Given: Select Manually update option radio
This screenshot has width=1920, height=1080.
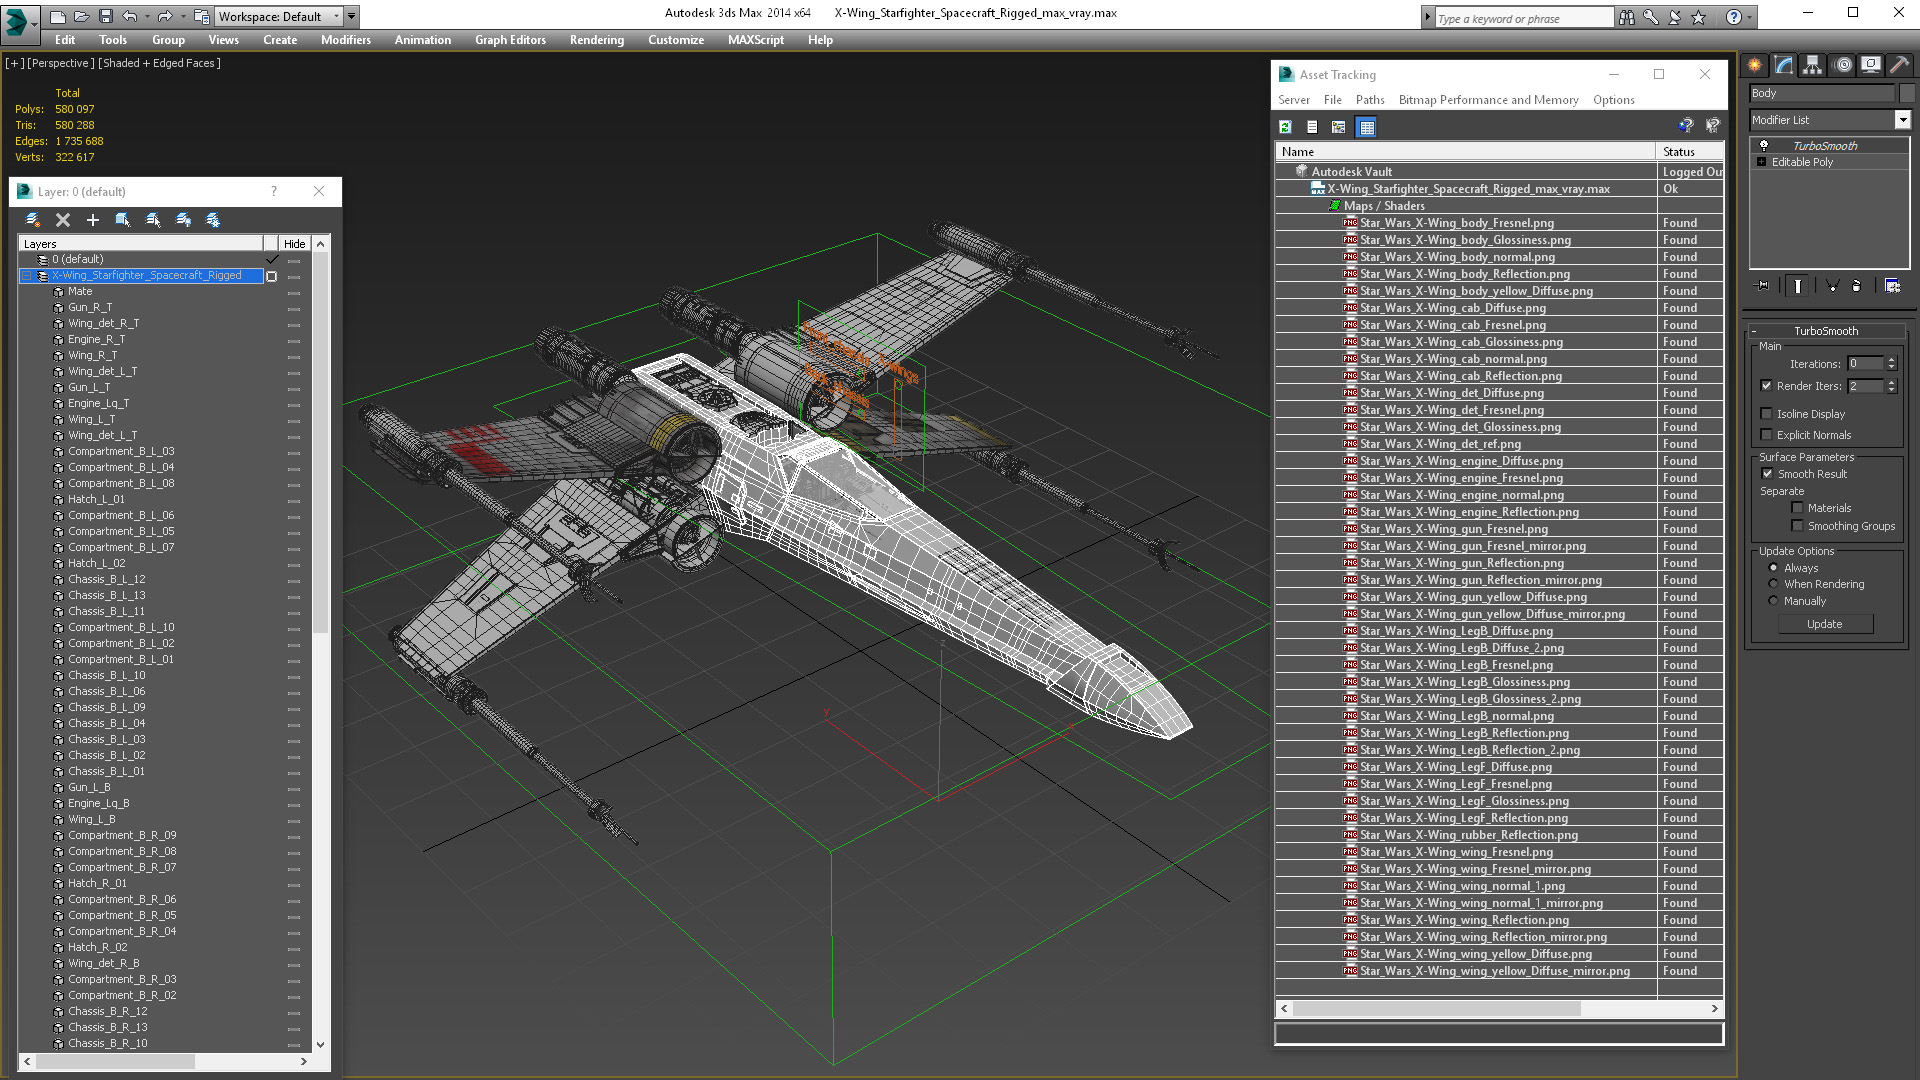Looking at the screenshot, I should pyautogui.click(x=1773, y=601).
